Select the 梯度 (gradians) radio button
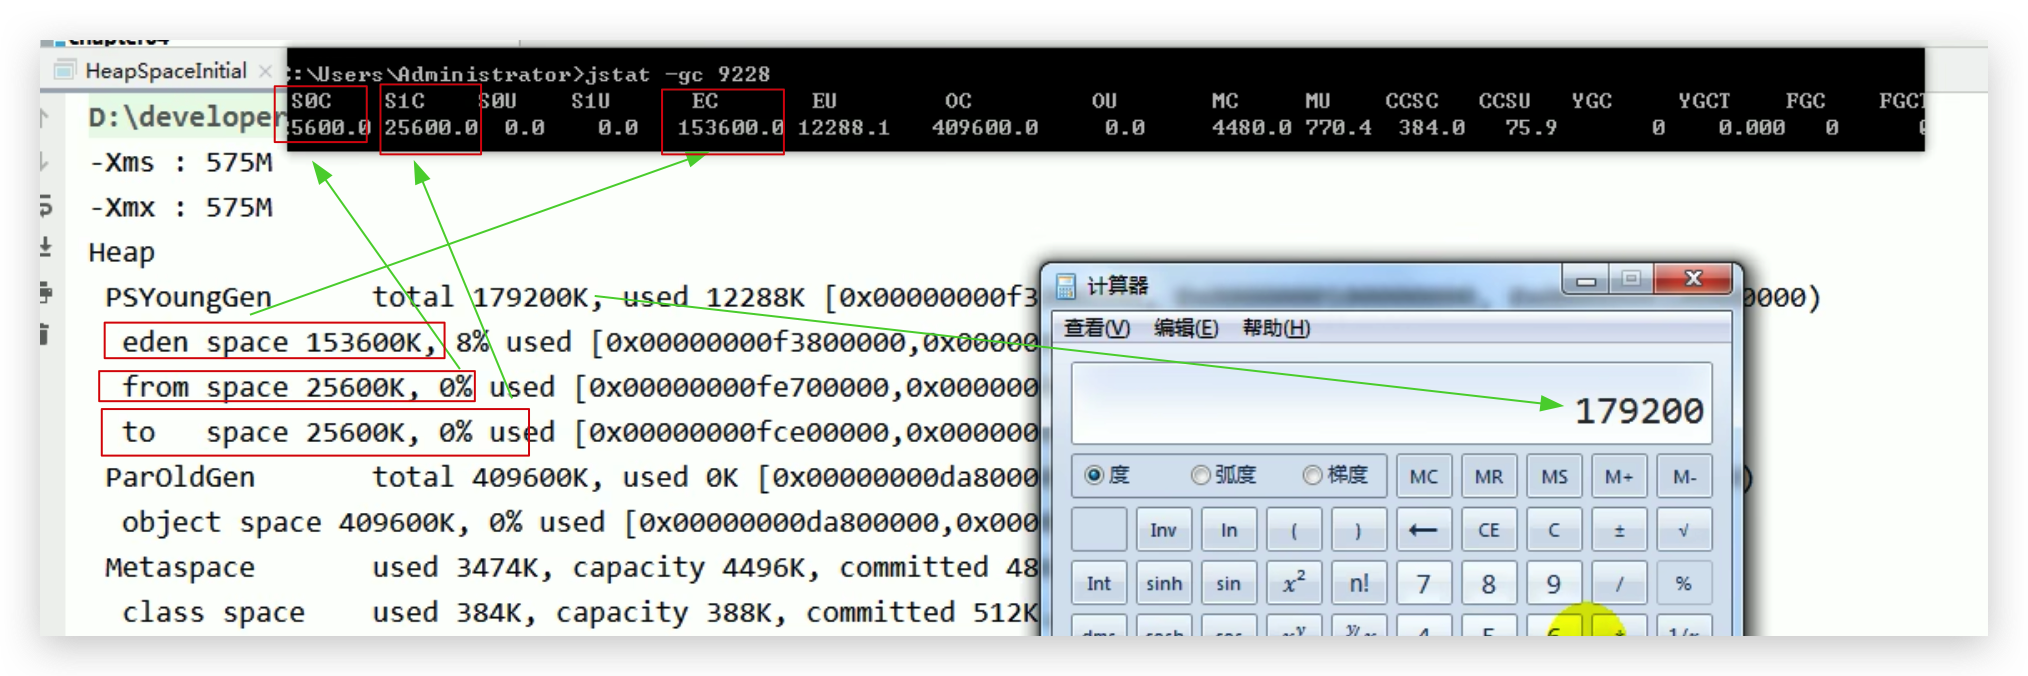The width and height of the screenshot is (2028, 676). coord(1312,475)
